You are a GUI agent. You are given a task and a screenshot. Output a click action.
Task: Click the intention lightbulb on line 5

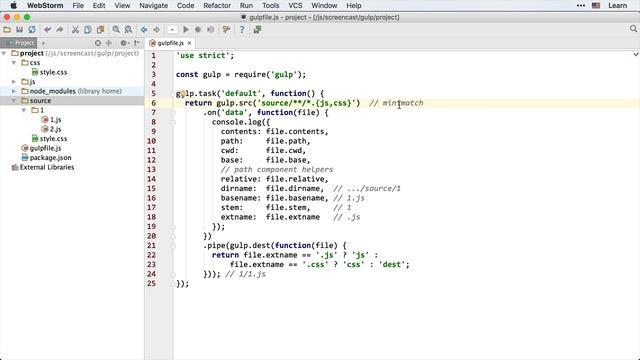click(183, 94)
